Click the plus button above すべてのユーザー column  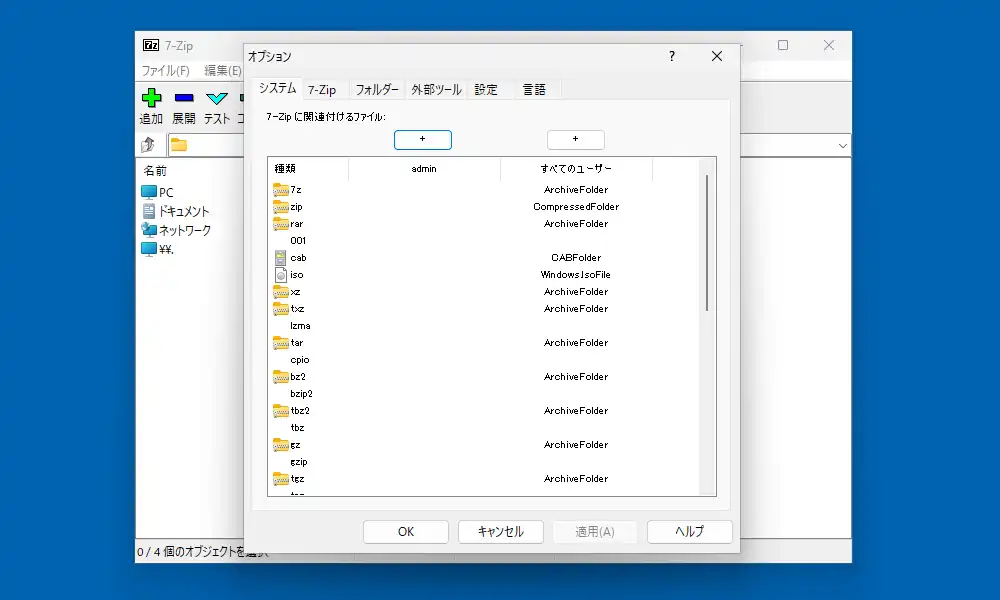coord(576,140)
